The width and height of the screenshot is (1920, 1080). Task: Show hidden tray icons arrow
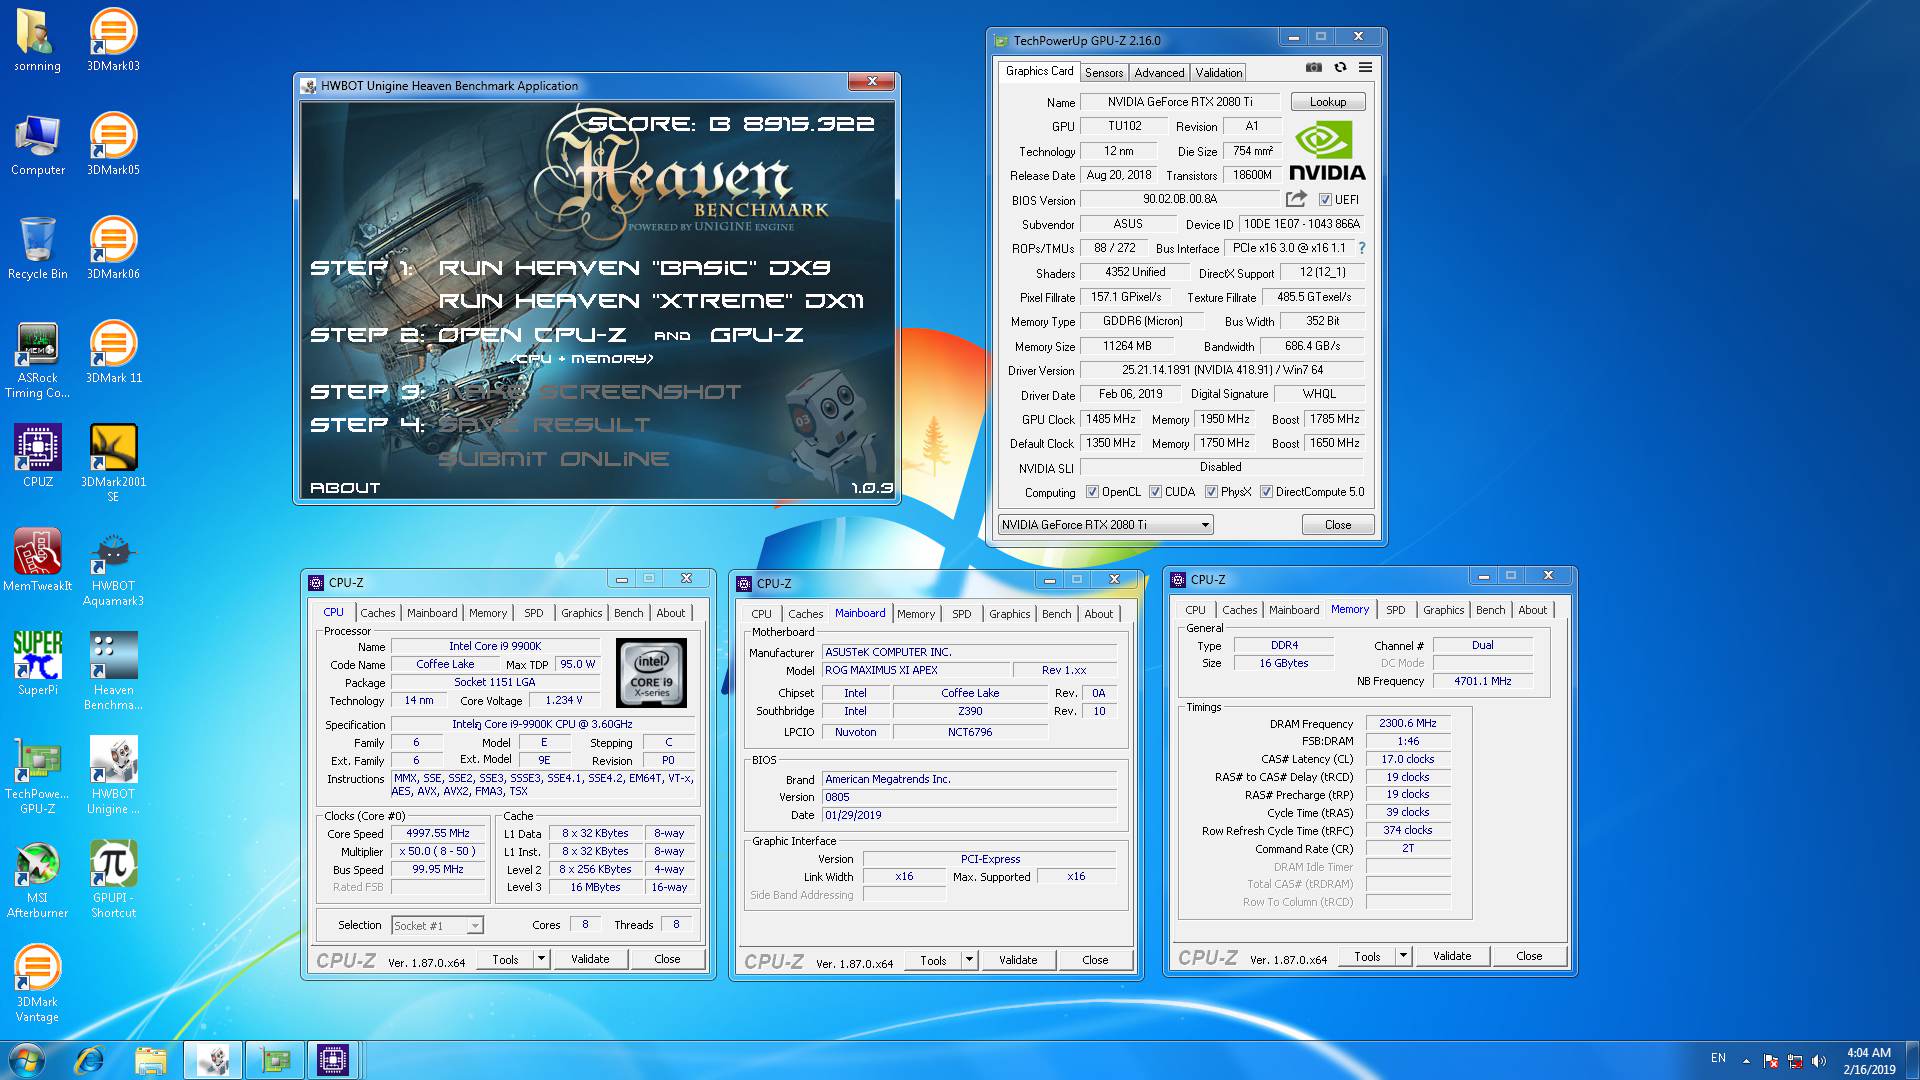(1746, 1061)
